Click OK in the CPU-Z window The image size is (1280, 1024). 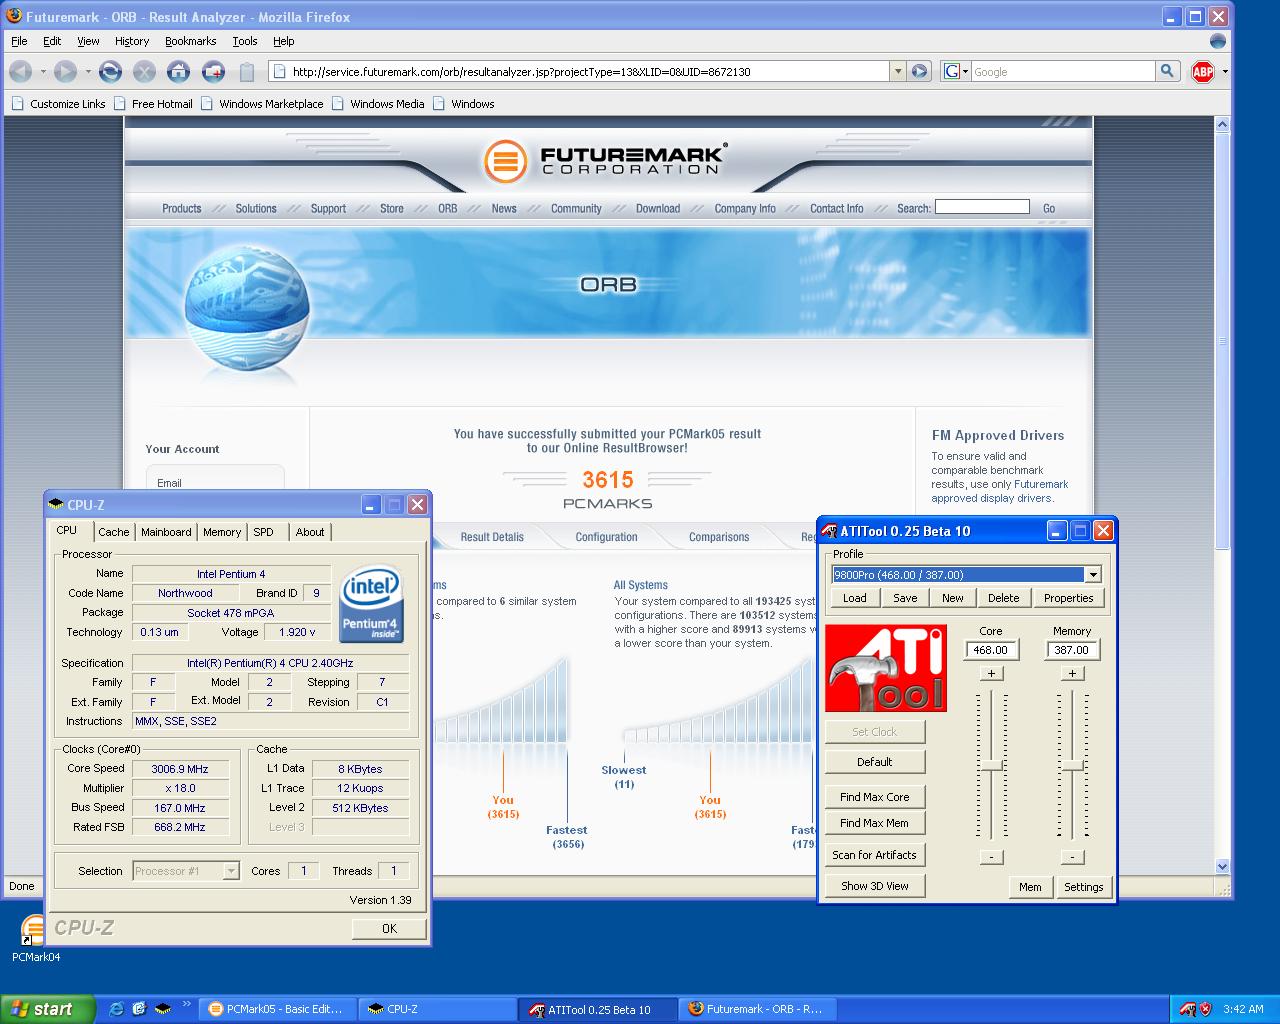coord(389,929)
